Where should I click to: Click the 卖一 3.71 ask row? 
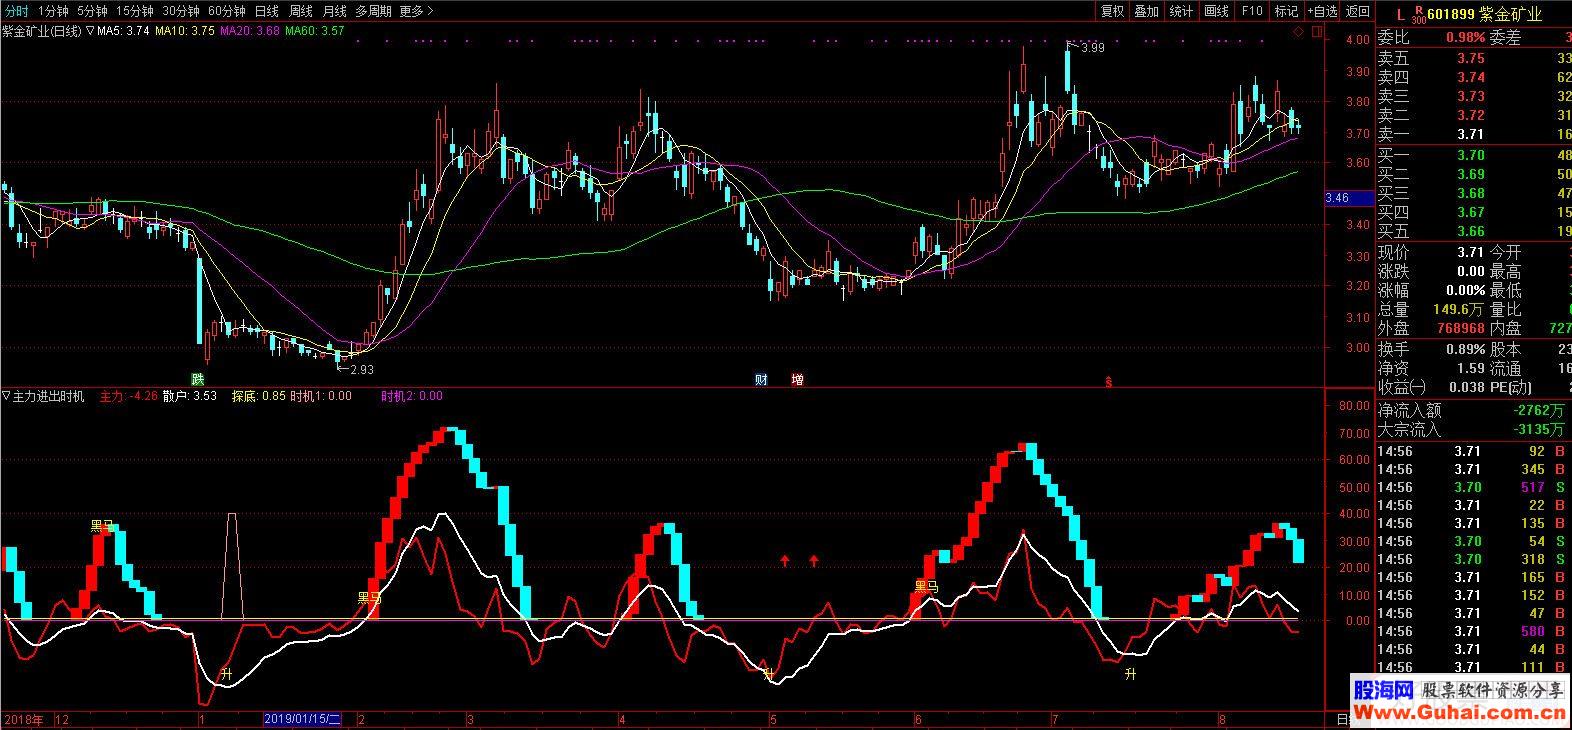tap(1474, 133)
